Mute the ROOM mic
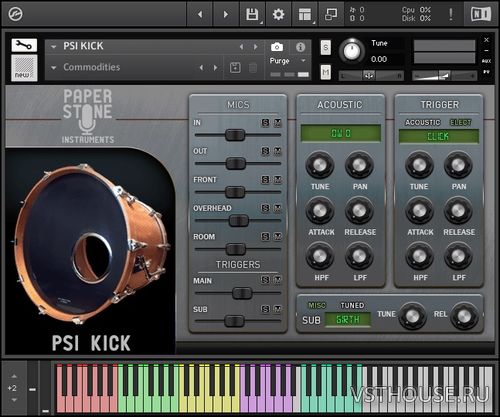This screenshot has height=417, width=500. pyautogui.click(x=277, y=237)
